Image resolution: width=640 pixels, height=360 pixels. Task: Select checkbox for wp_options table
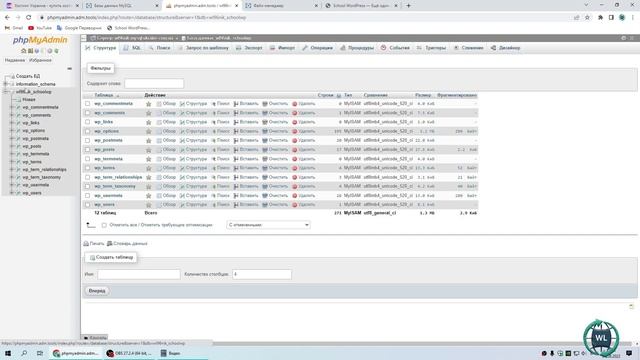point(87,131)
